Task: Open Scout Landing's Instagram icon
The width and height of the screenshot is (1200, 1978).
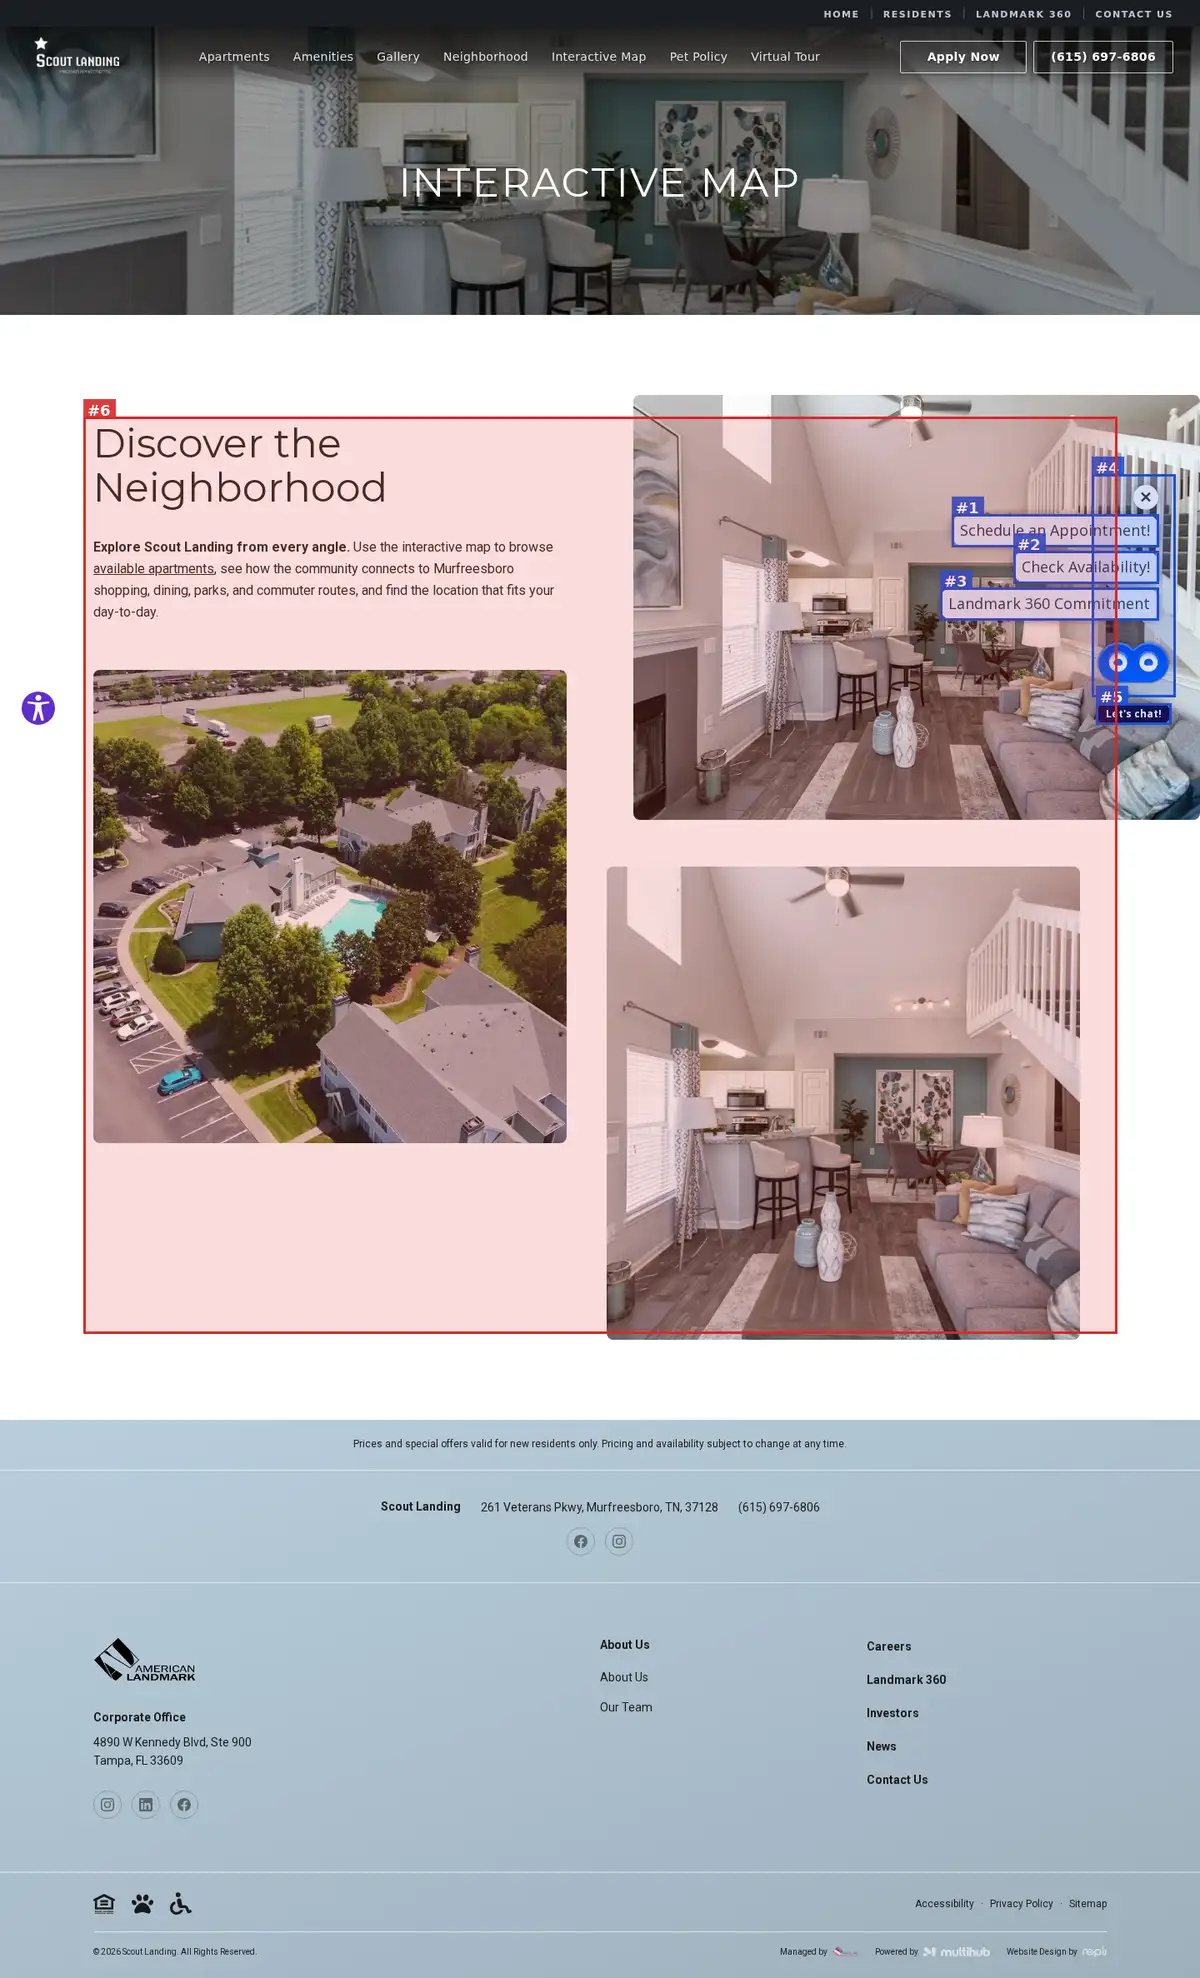Action: (x=619, y=1541)
